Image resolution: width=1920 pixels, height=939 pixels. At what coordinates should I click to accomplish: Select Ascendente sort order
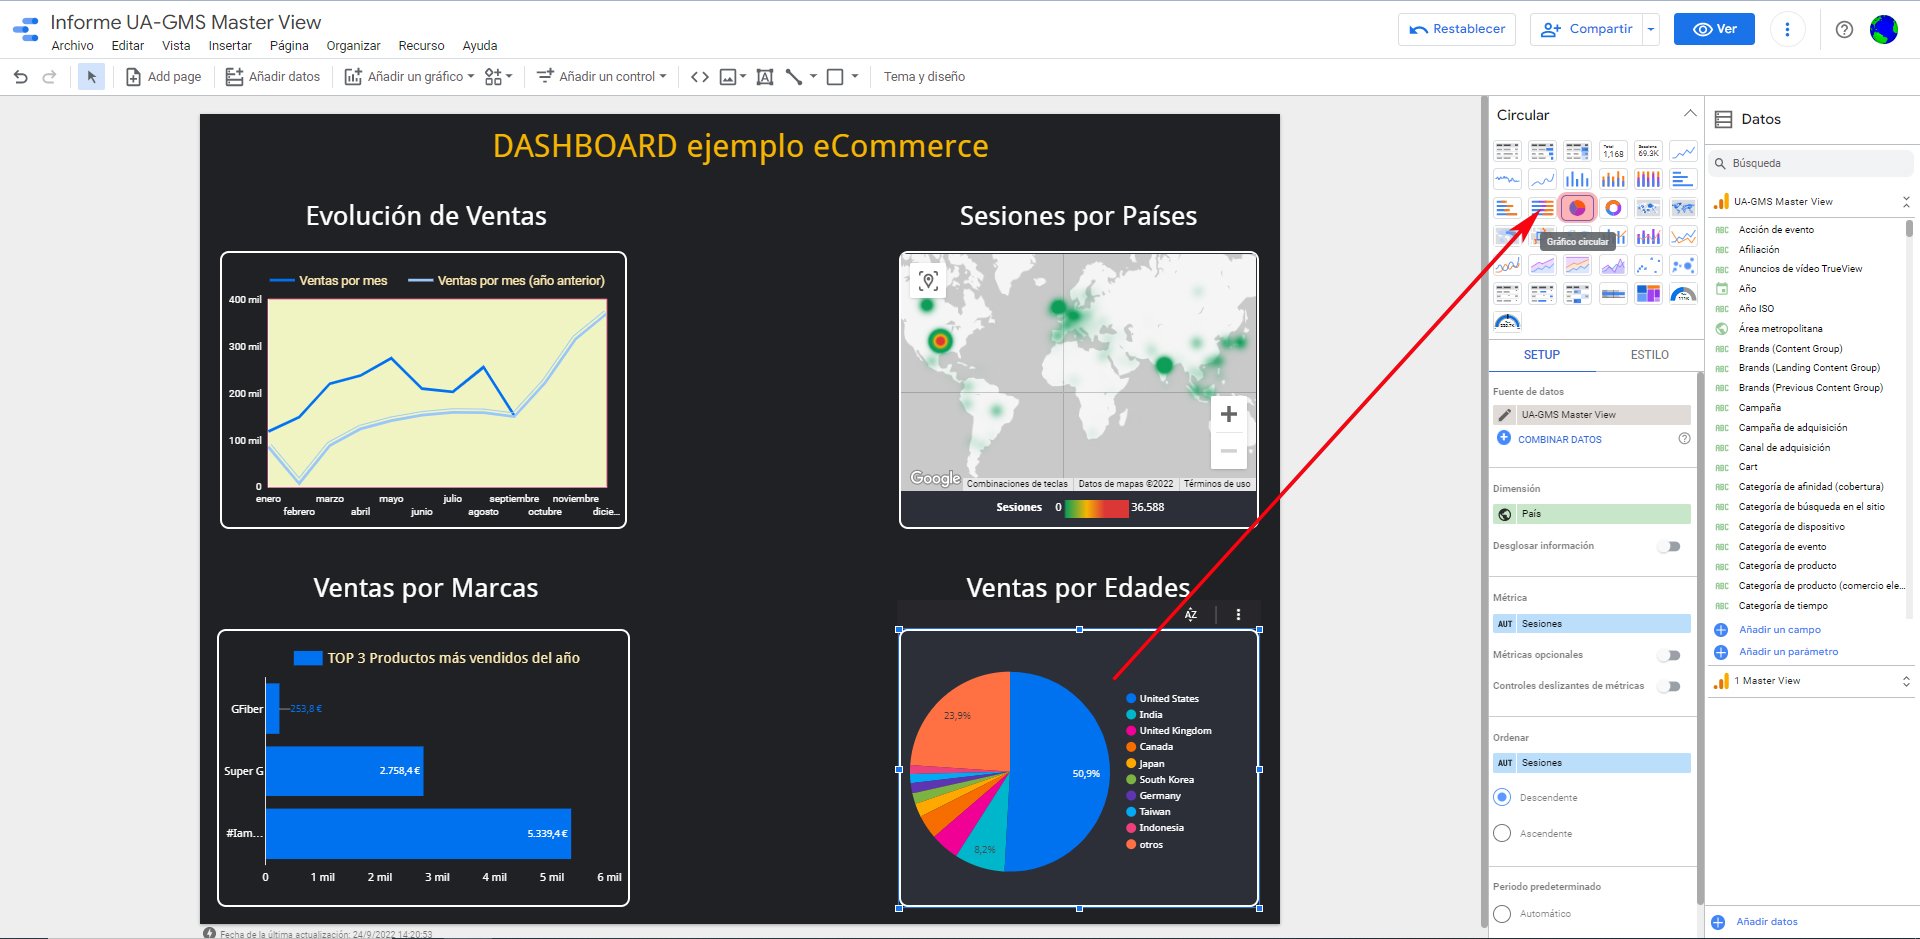click(1502, 834)
